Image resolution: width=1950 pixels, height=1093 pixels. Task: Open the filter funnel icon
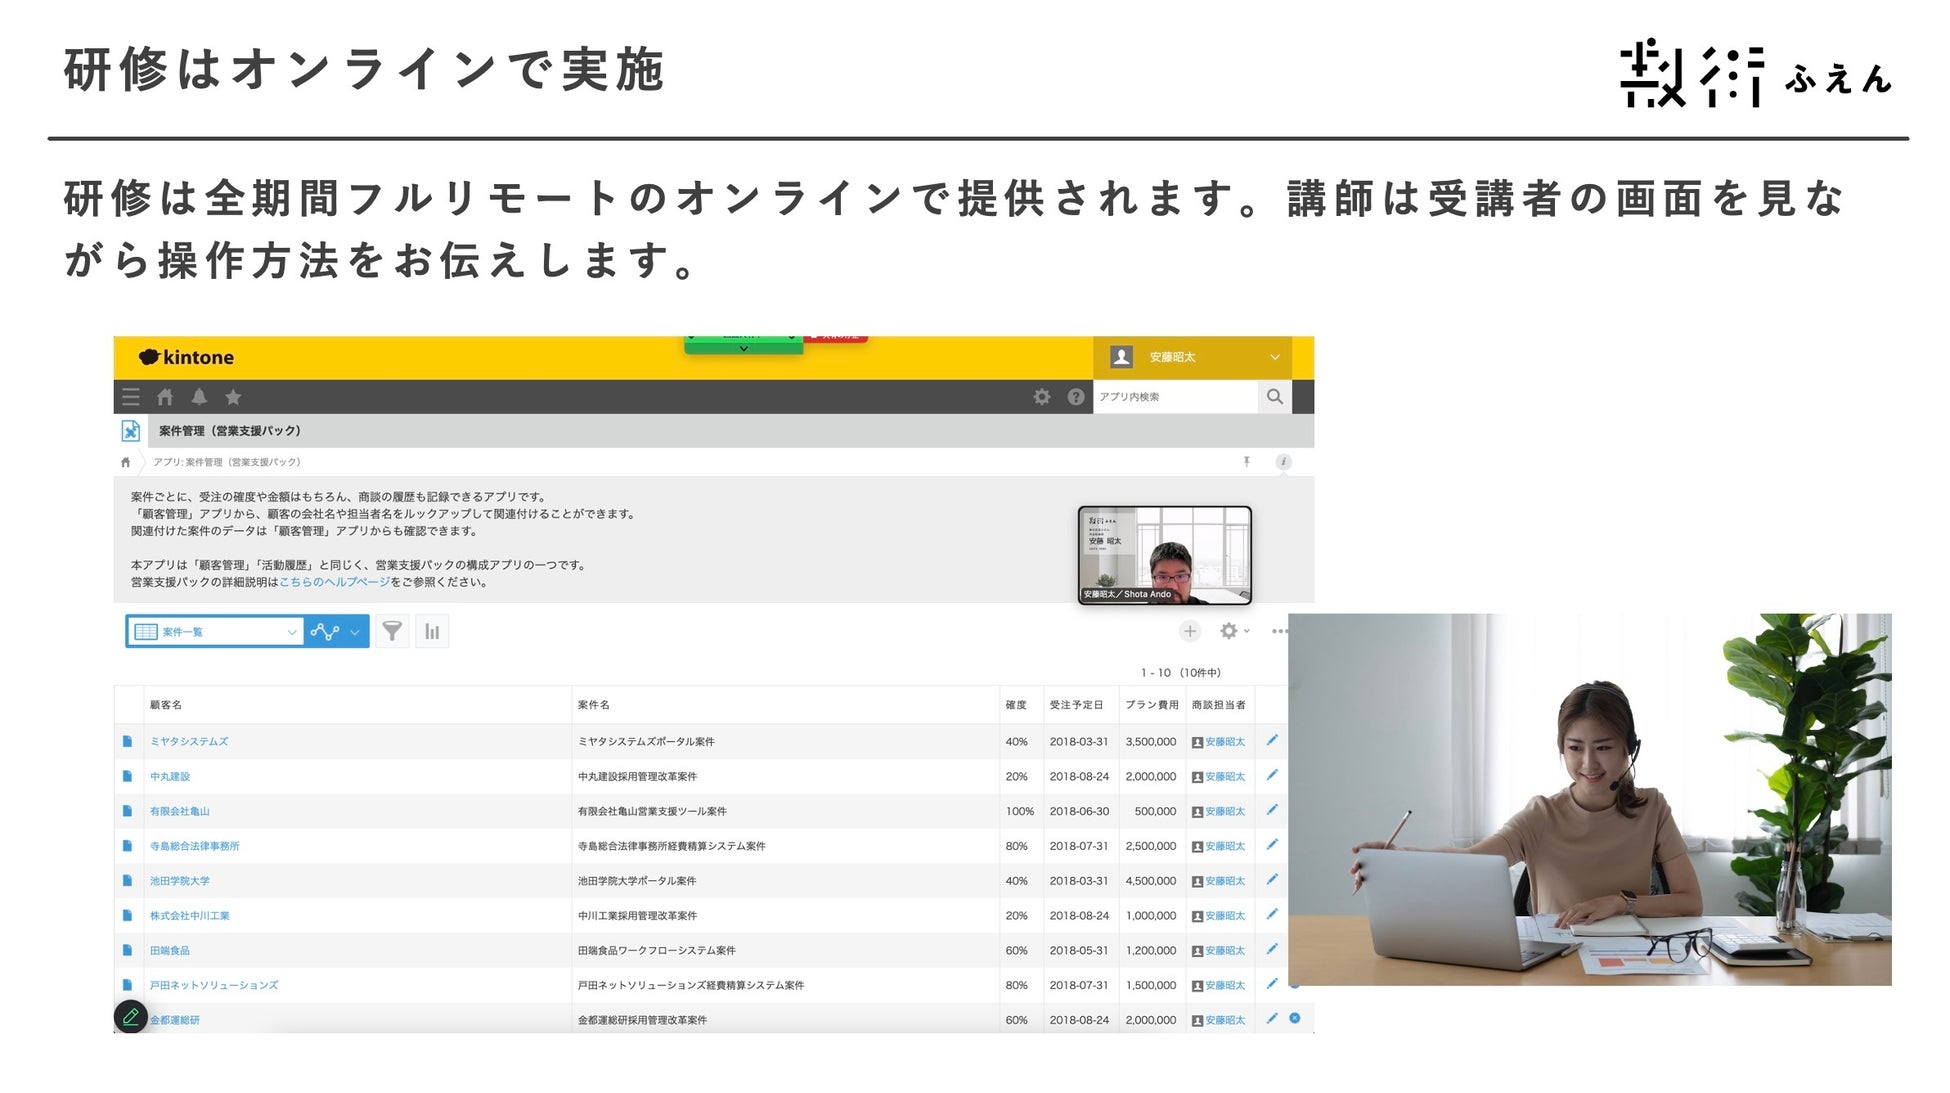point(392,631)
